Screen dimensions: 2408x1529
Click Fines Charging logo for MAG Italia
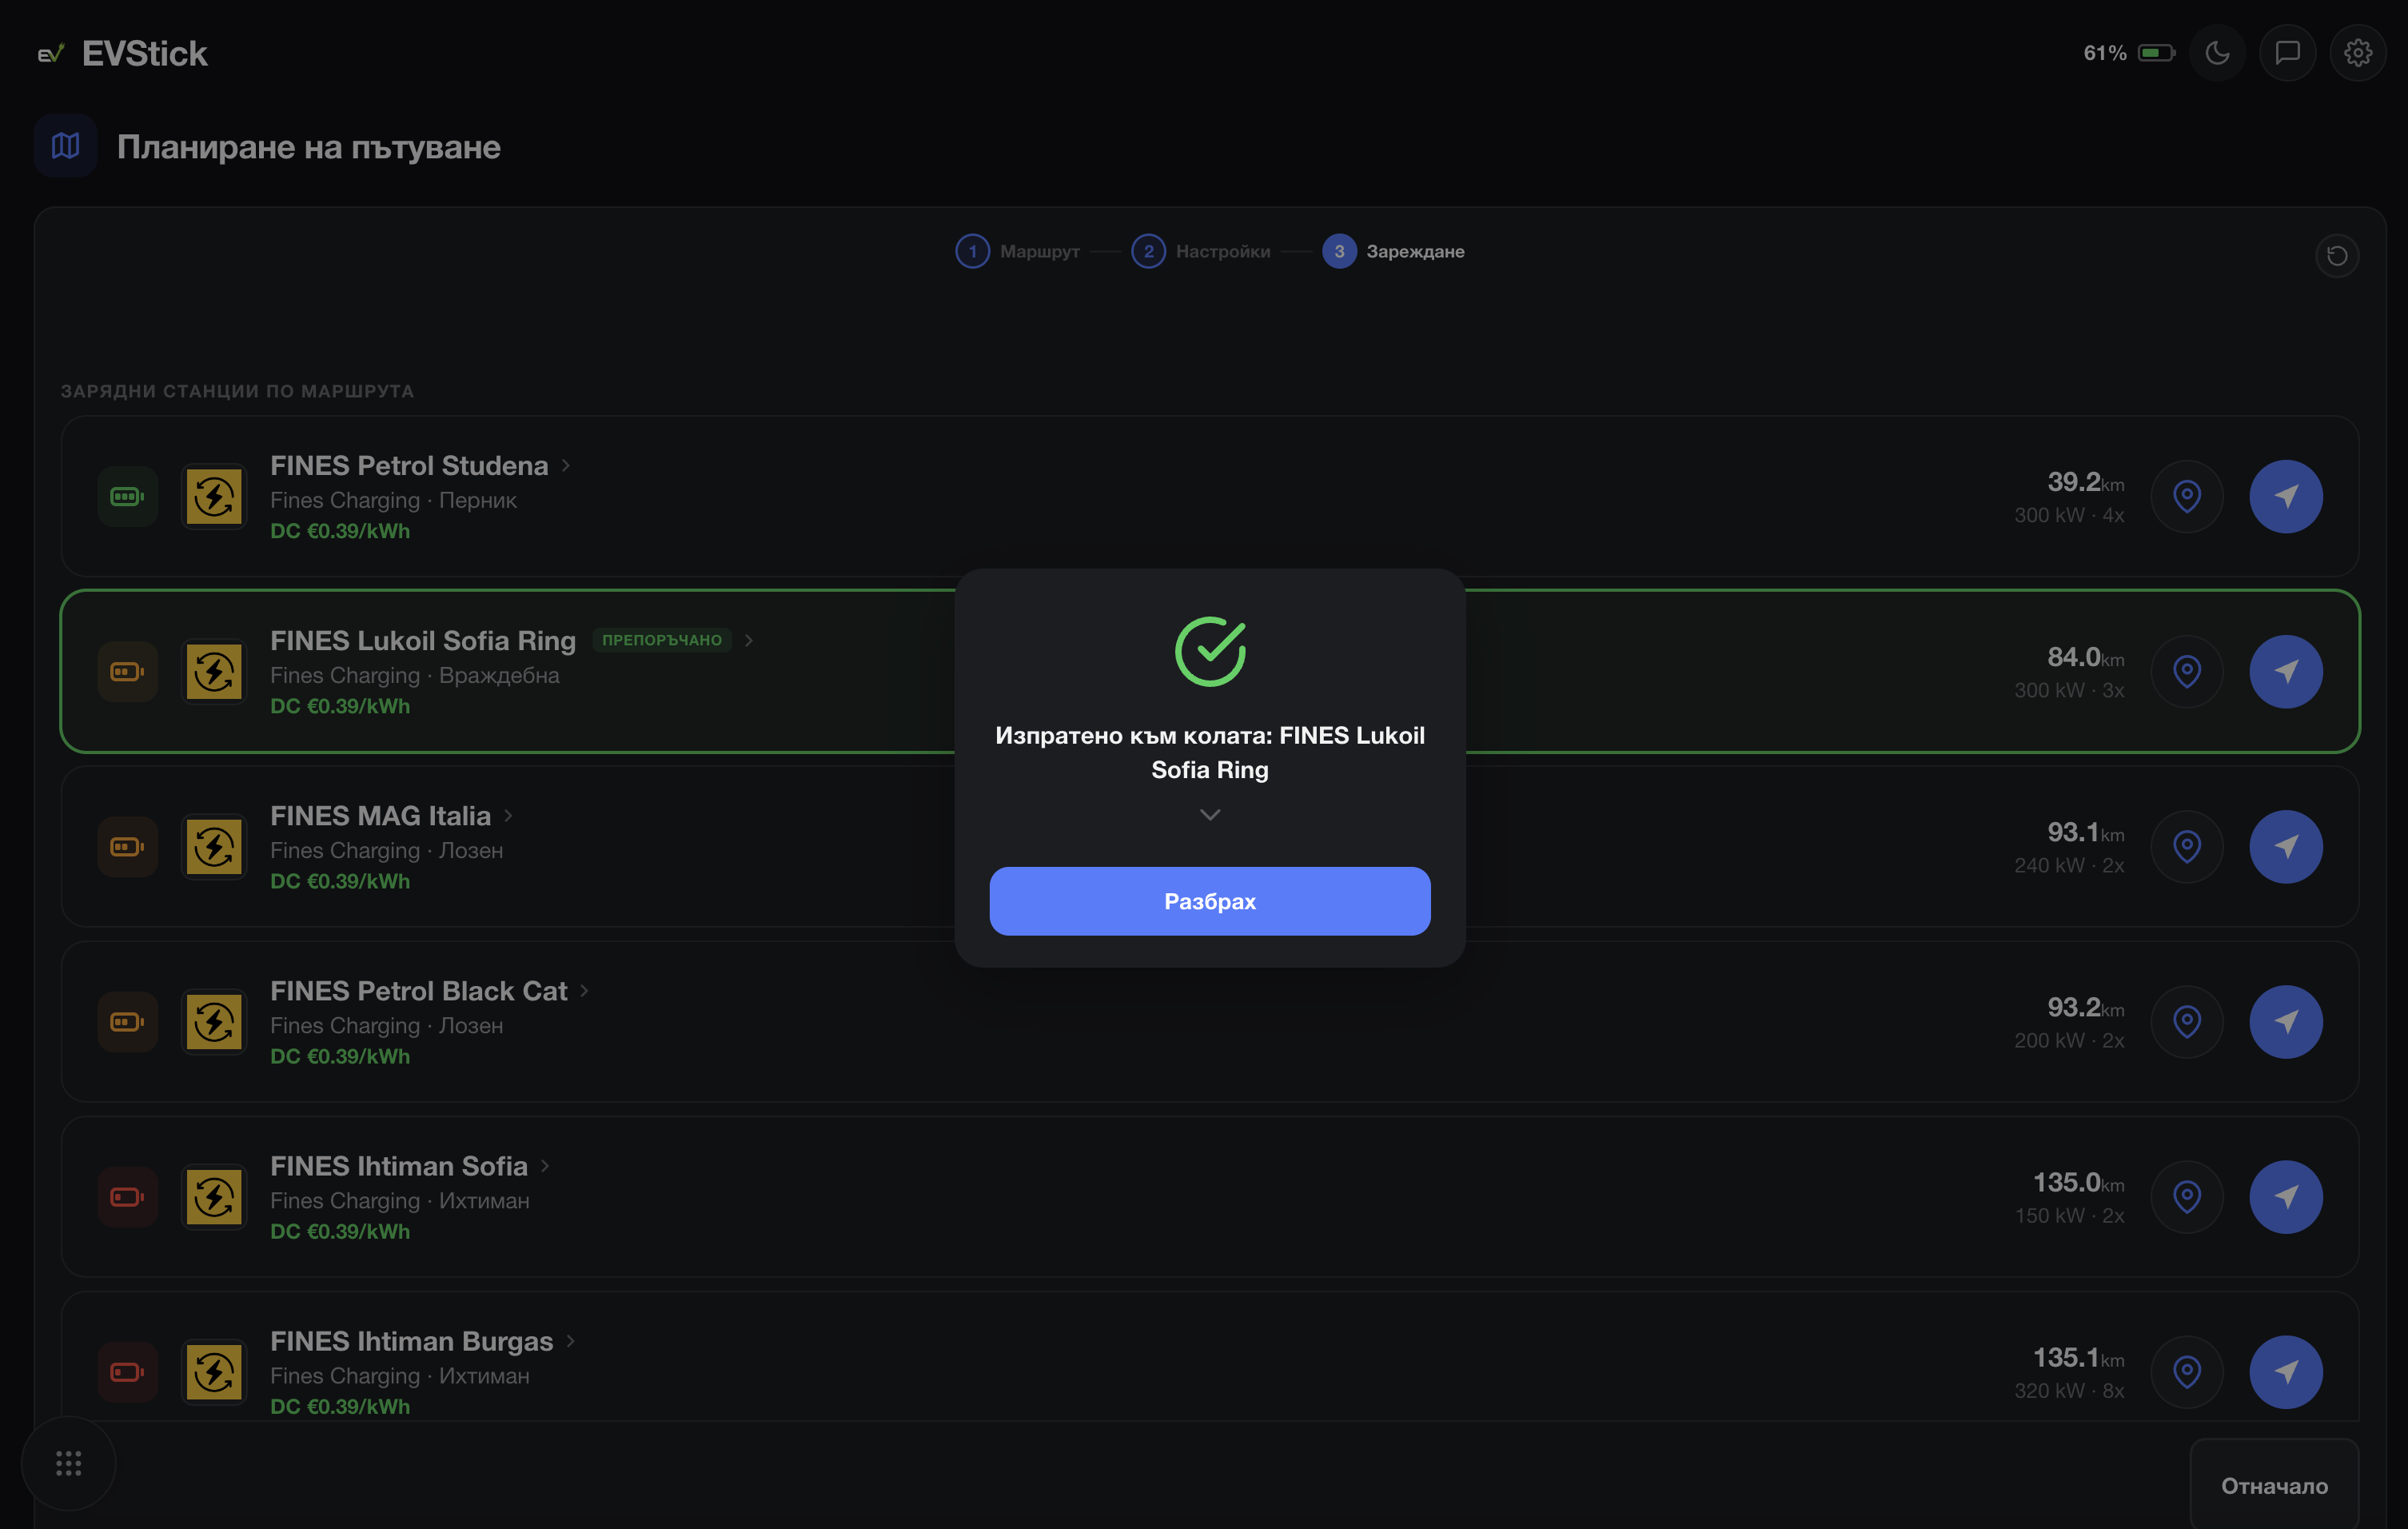point(214,846)
